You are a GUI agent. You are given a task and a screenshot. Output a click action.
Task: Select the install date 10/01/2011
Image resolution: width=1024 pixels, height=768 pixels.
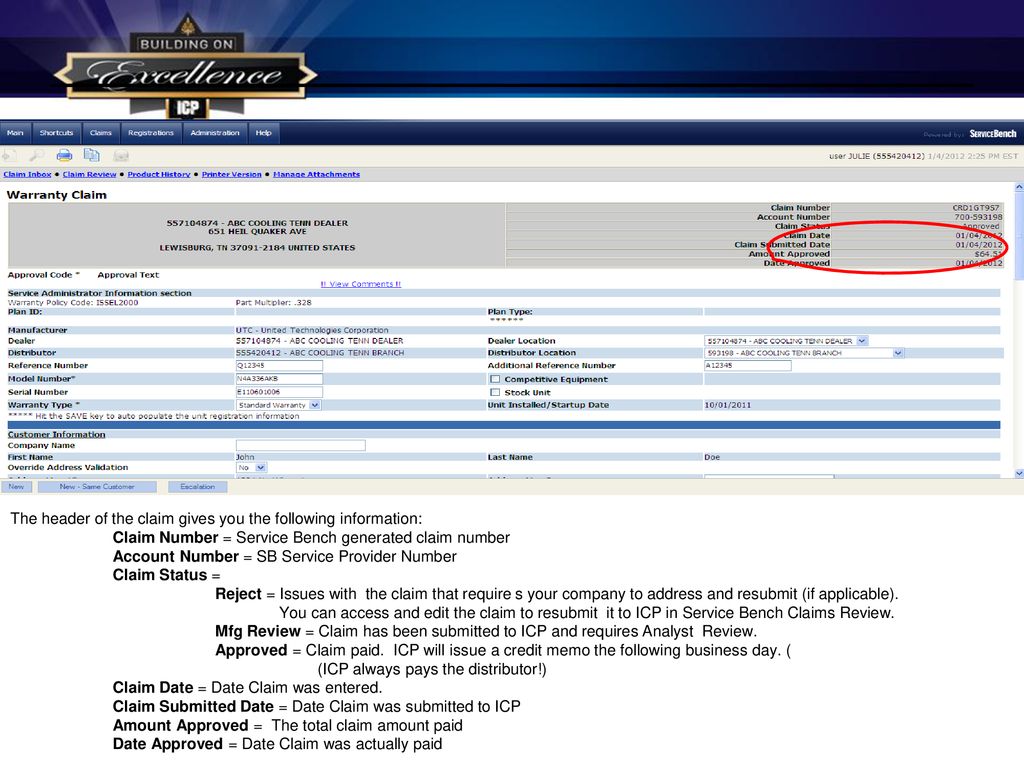[x=728, y=405]
